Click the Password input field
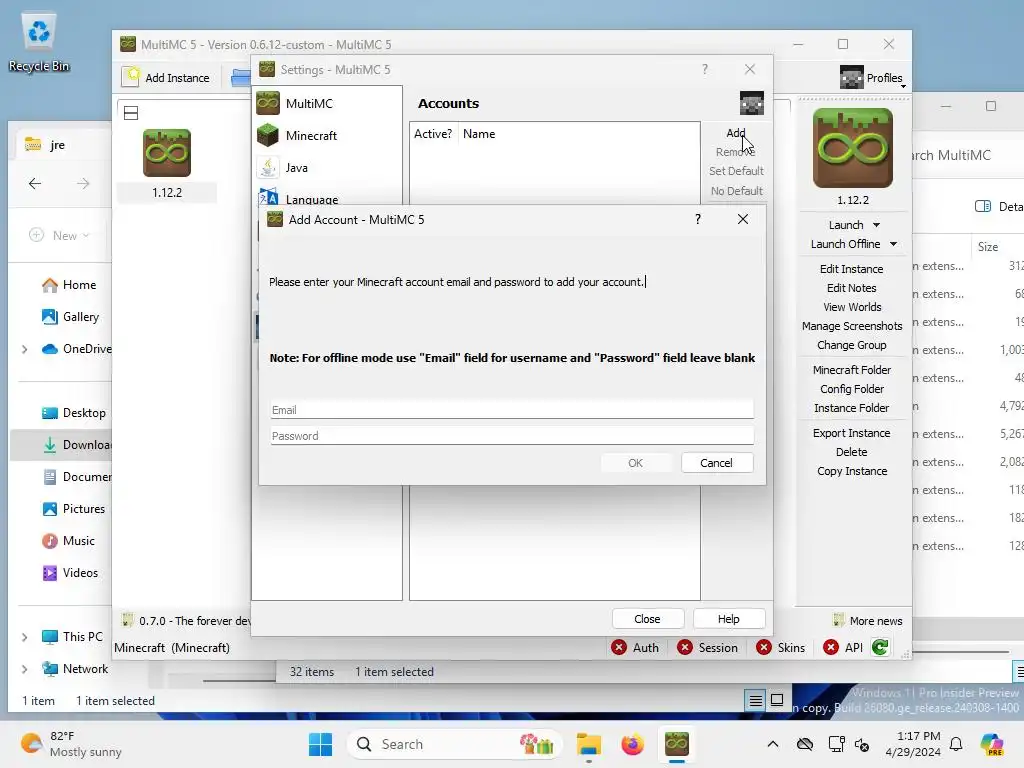1024x768 pixels. (512, 436)
